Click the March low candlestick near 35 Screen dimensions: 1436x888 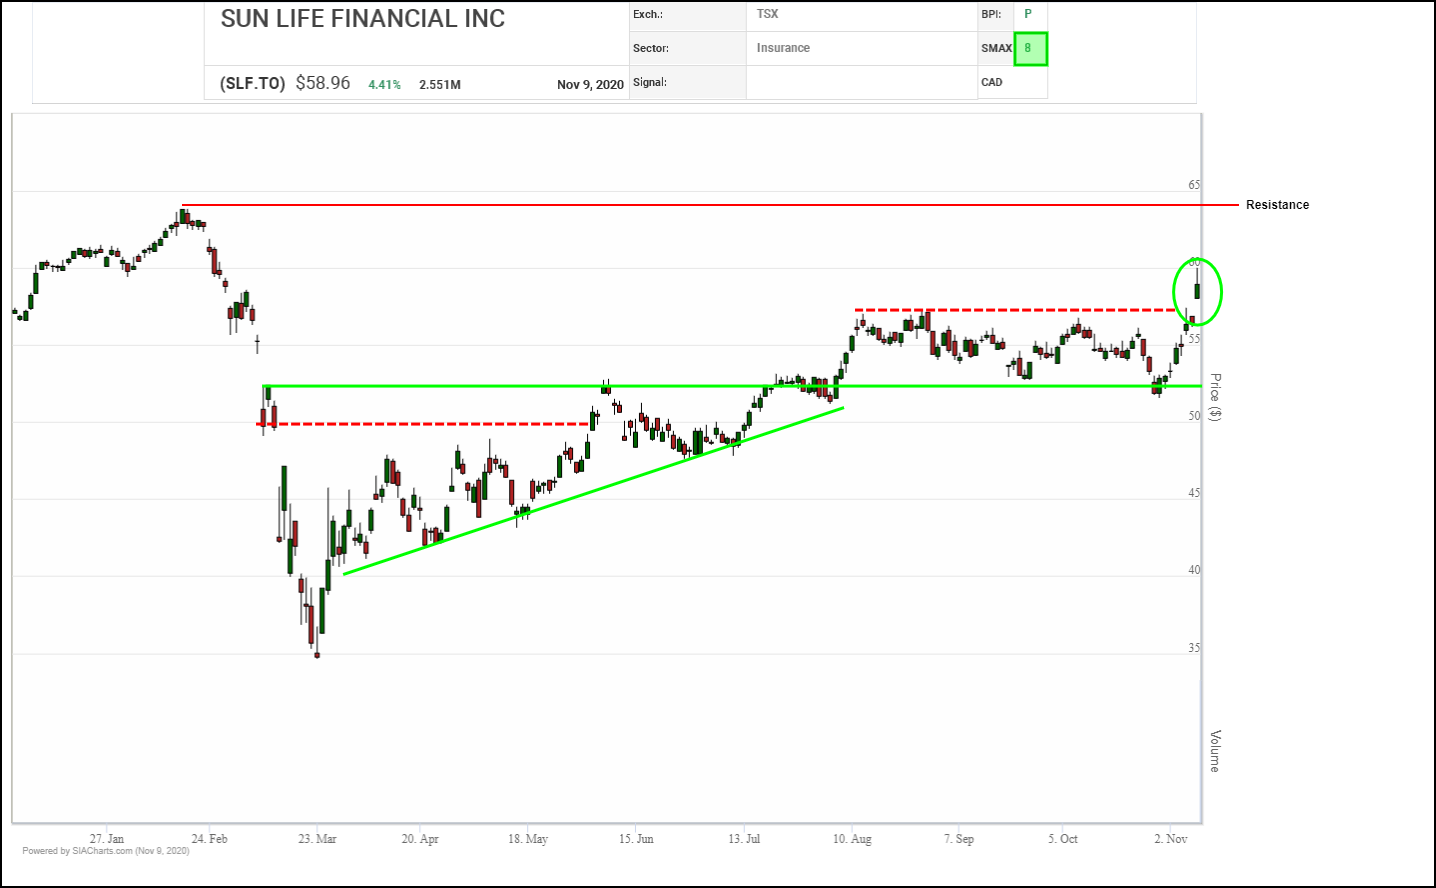click(317, 654)
